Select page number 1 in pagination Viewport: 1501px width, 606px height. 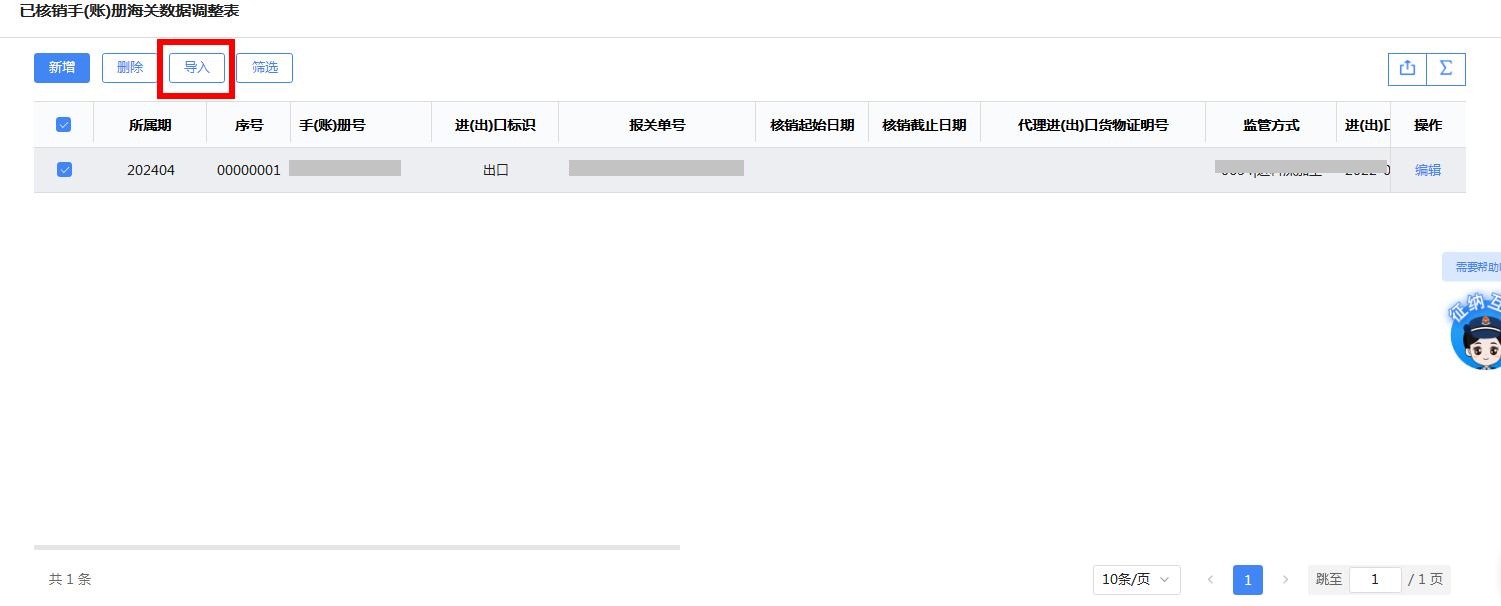click(x=1247, y=580)
